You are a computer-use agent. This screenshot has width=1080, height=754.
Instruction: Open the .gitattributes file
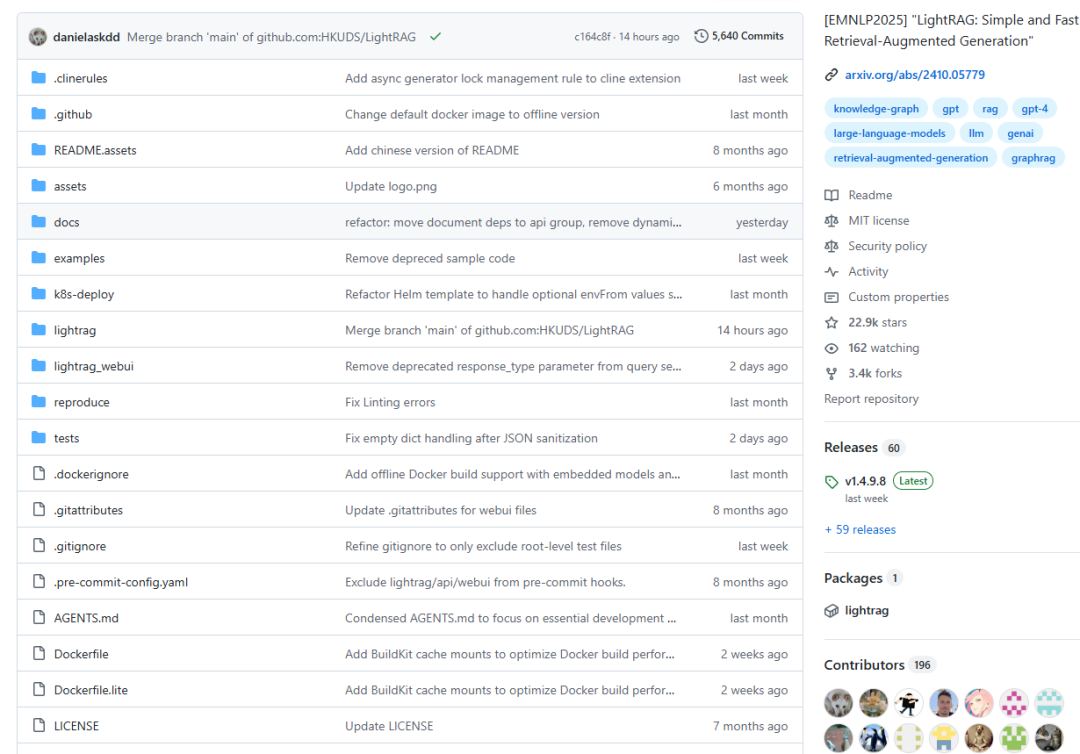click(88, 510)
